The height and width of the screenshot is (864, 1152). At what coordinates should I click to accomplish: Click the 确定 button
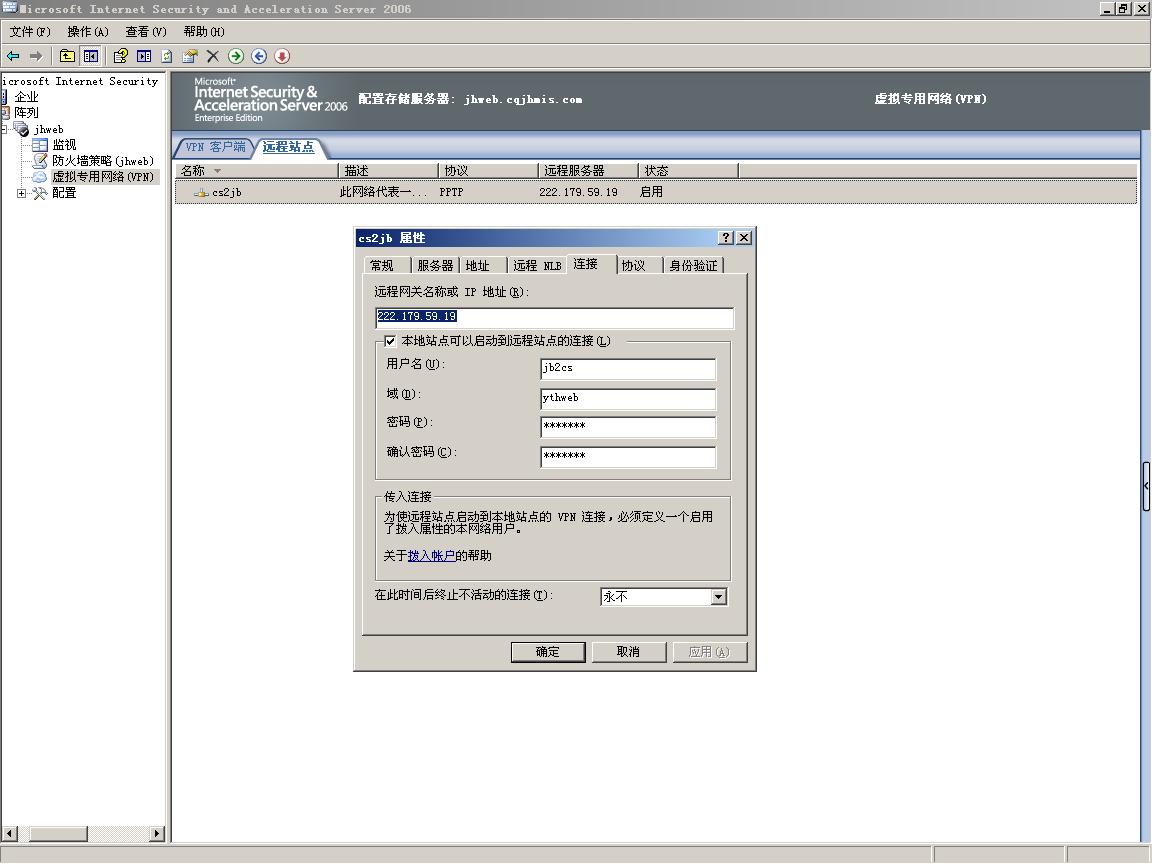coord(548,652)
